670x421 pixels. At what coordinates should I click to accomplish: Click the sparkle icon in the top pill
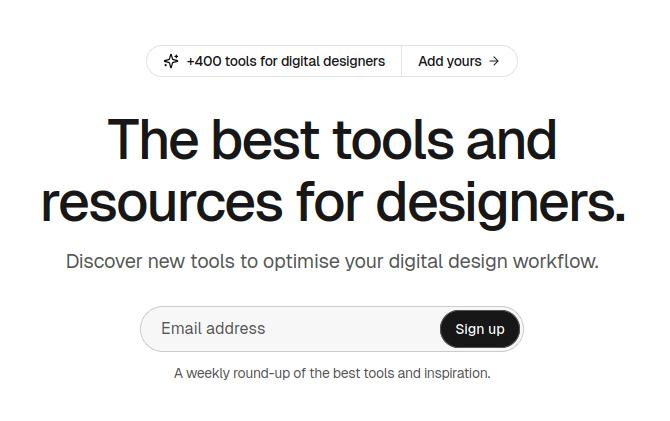point(171,61)
